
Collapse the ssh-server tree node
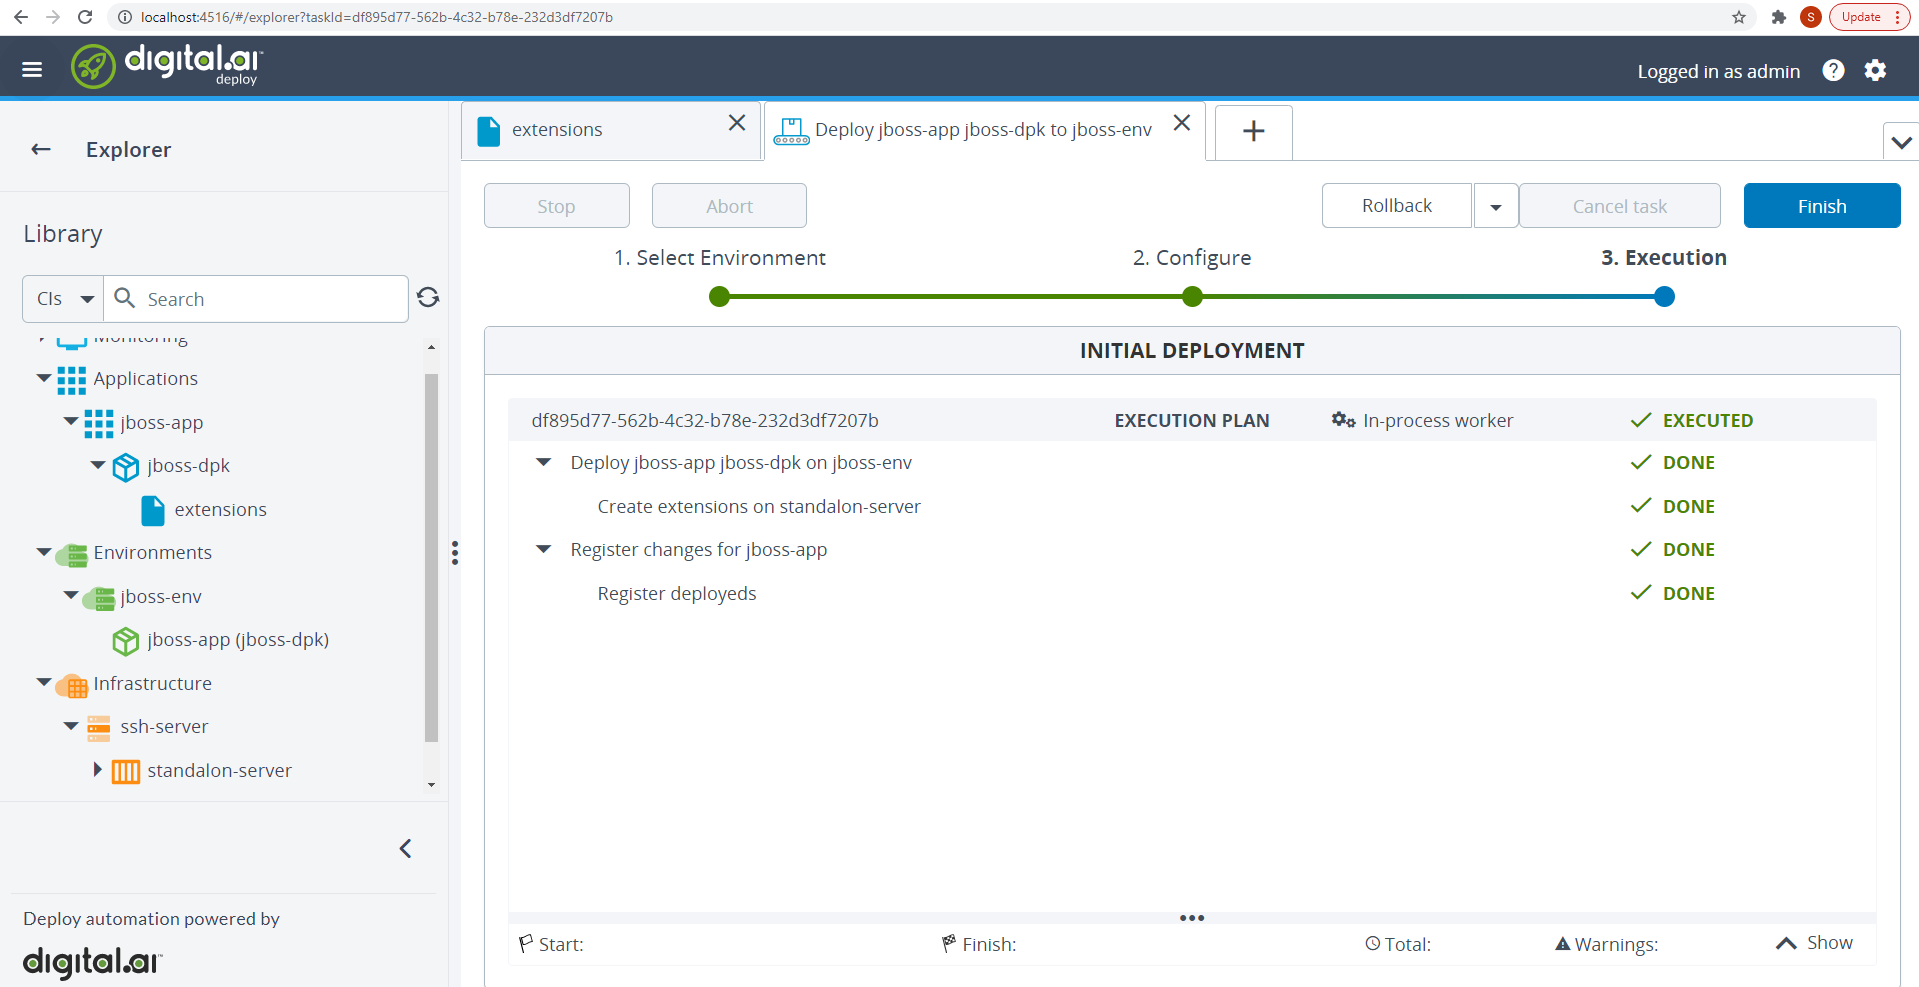point(70,726)
